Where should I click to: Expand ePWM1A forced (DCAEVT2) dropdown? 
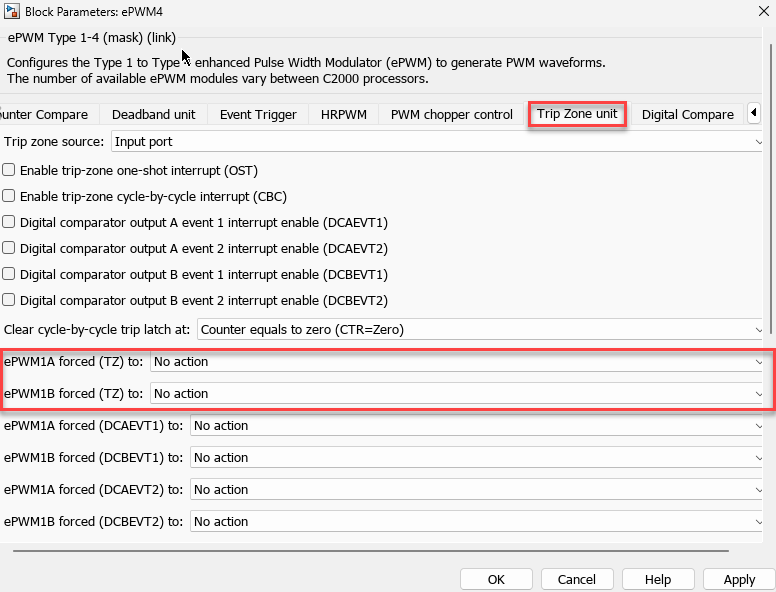pyautogui.click(x=477, y=490)
